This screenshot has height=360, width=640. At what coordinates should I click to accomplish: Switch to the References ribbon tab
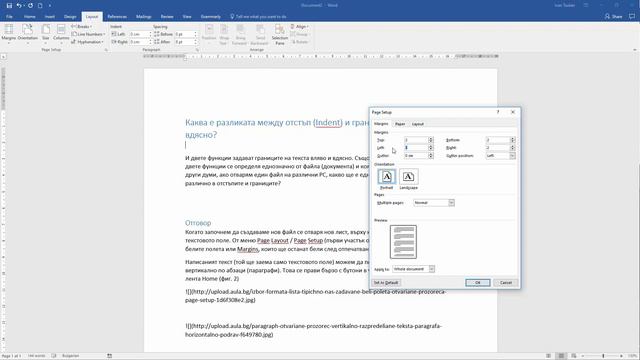pyautogui.click(x=117, y=17)
